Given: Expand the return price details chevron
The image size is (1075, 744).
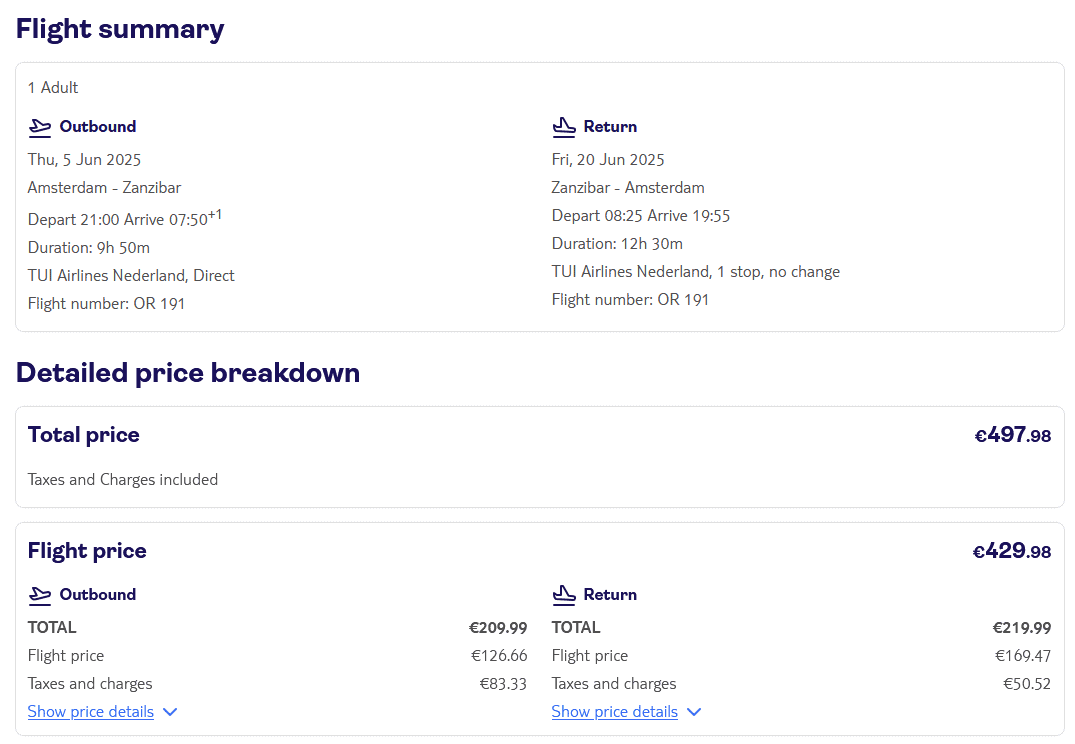Looking at the screenshot, I should tap(694, 712).
